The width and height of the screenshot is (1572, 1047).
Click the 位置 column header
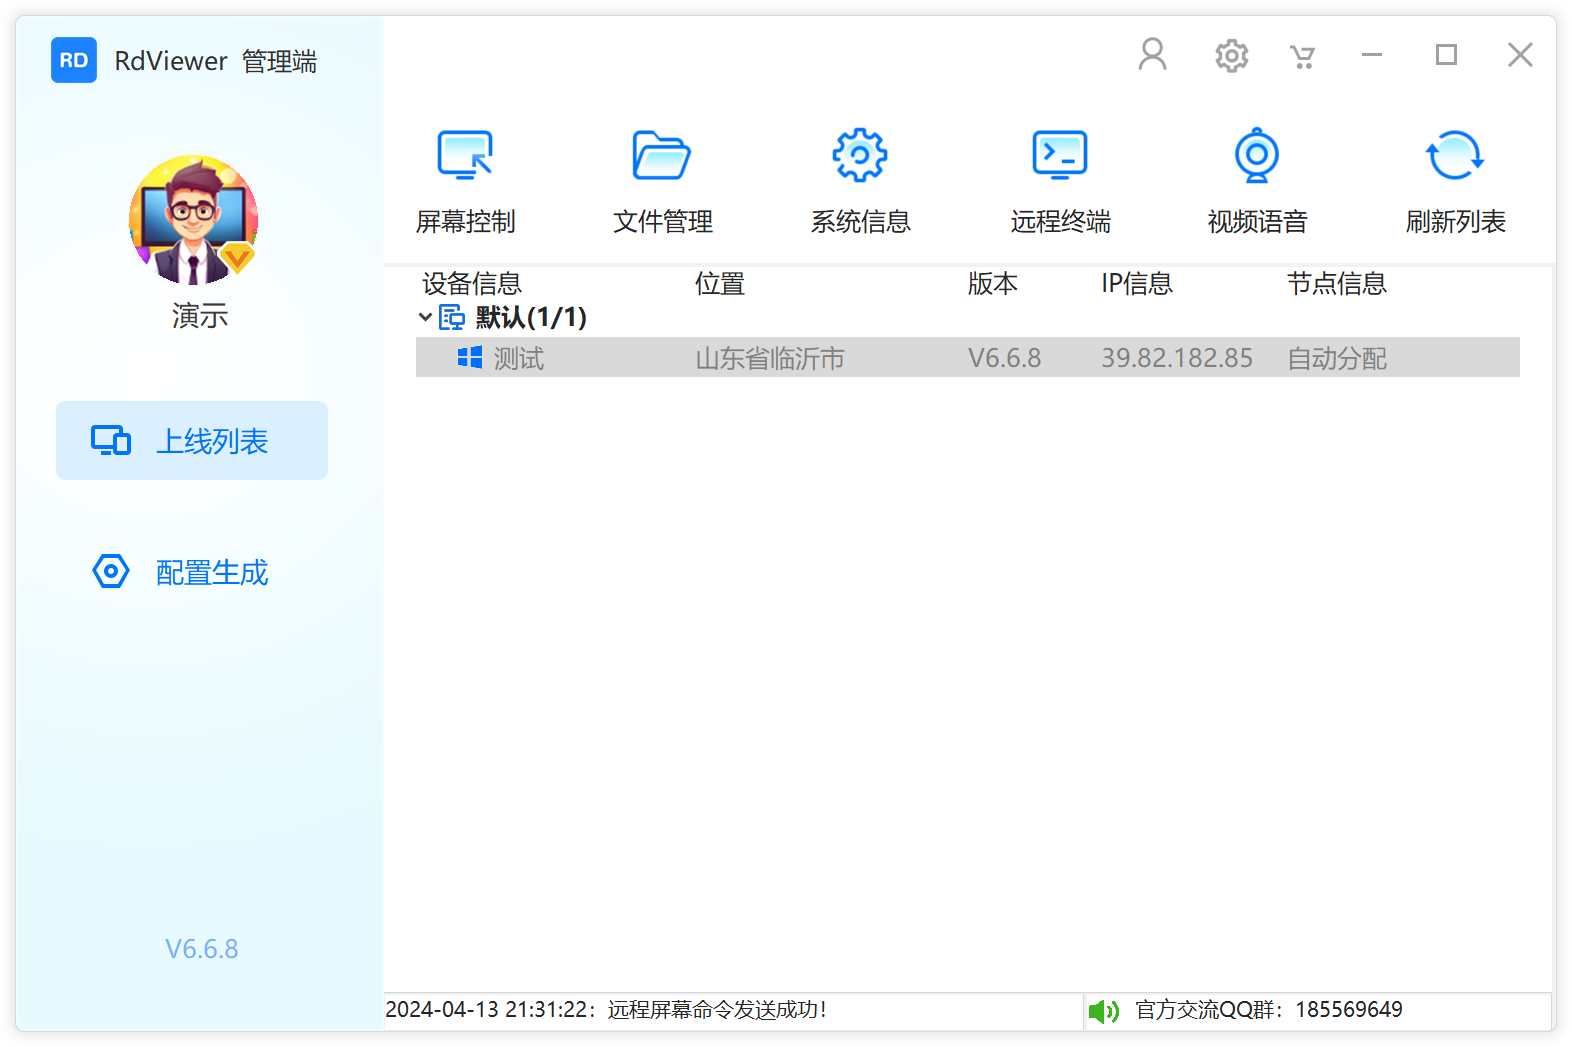tap(720, 284)
